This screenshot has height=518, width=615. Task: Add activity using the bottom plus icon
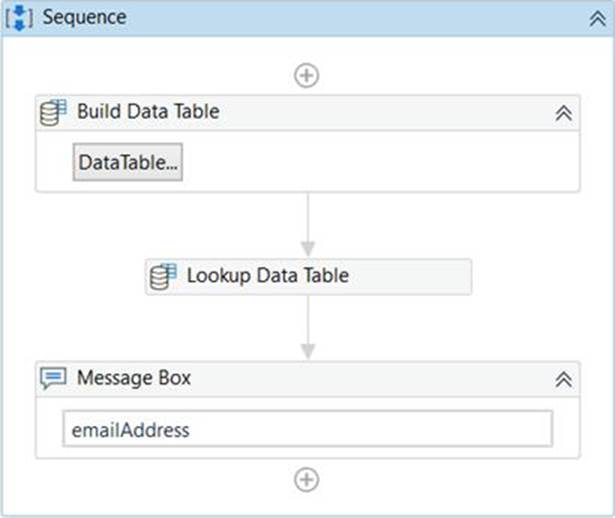click(x=307, y=480)
